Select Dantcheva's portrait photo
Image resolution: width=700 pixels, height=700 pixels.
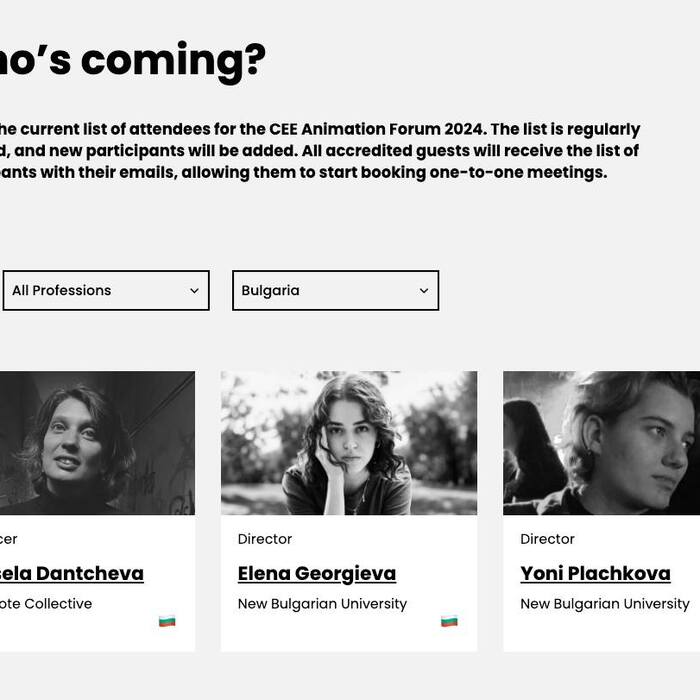[x=97, y=443]
